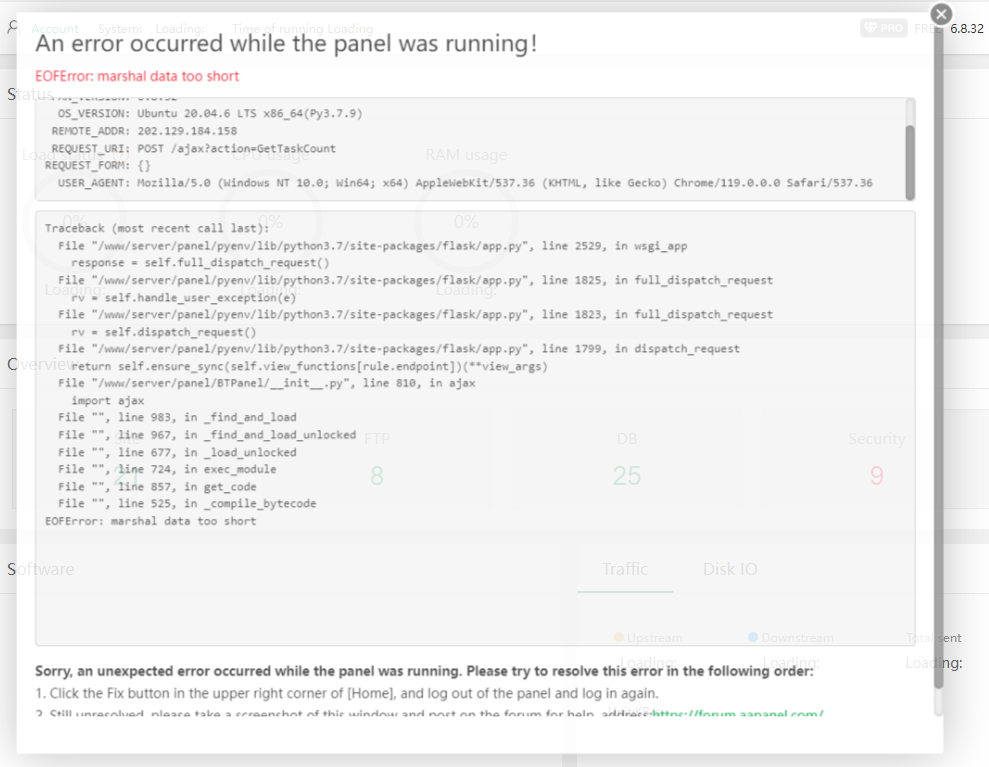Click the user account icon in header
The width and height of the screenshot is (989, 767).
pyautogui.click(x=12, y=28)
